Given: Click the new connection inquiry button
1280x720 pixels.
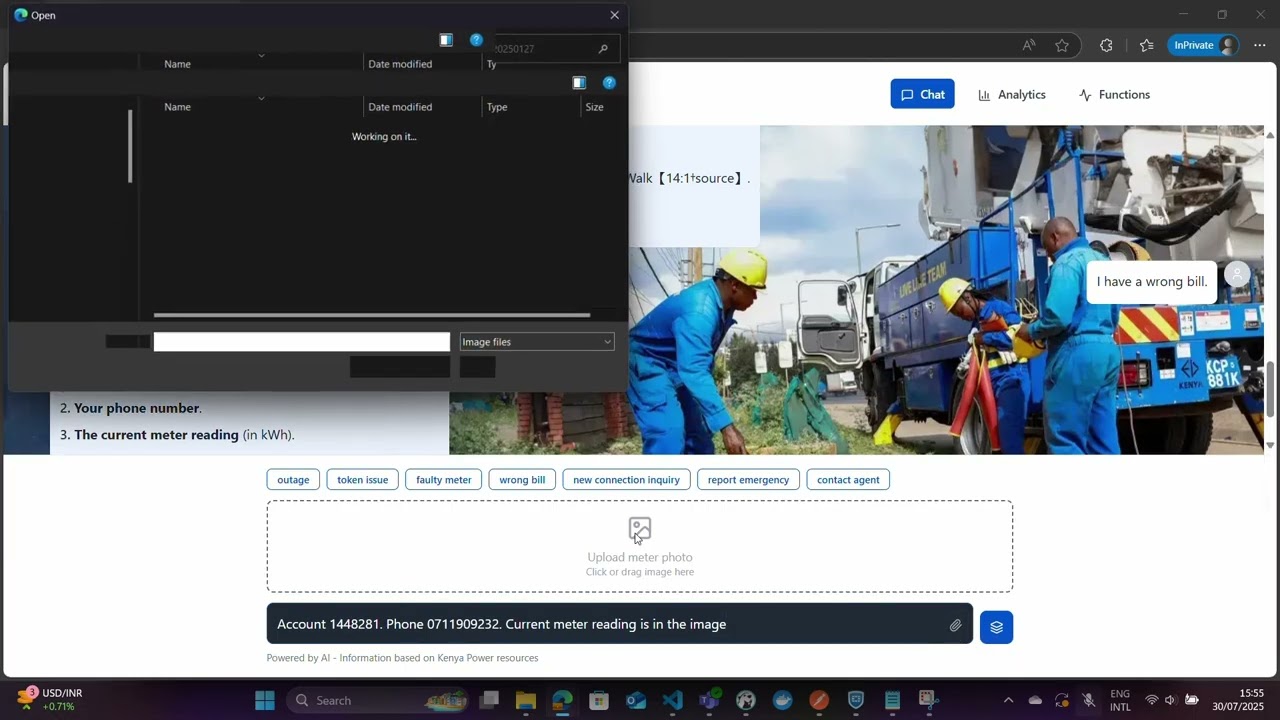Looking at the screenshot, I should click(x=626, y=480).
